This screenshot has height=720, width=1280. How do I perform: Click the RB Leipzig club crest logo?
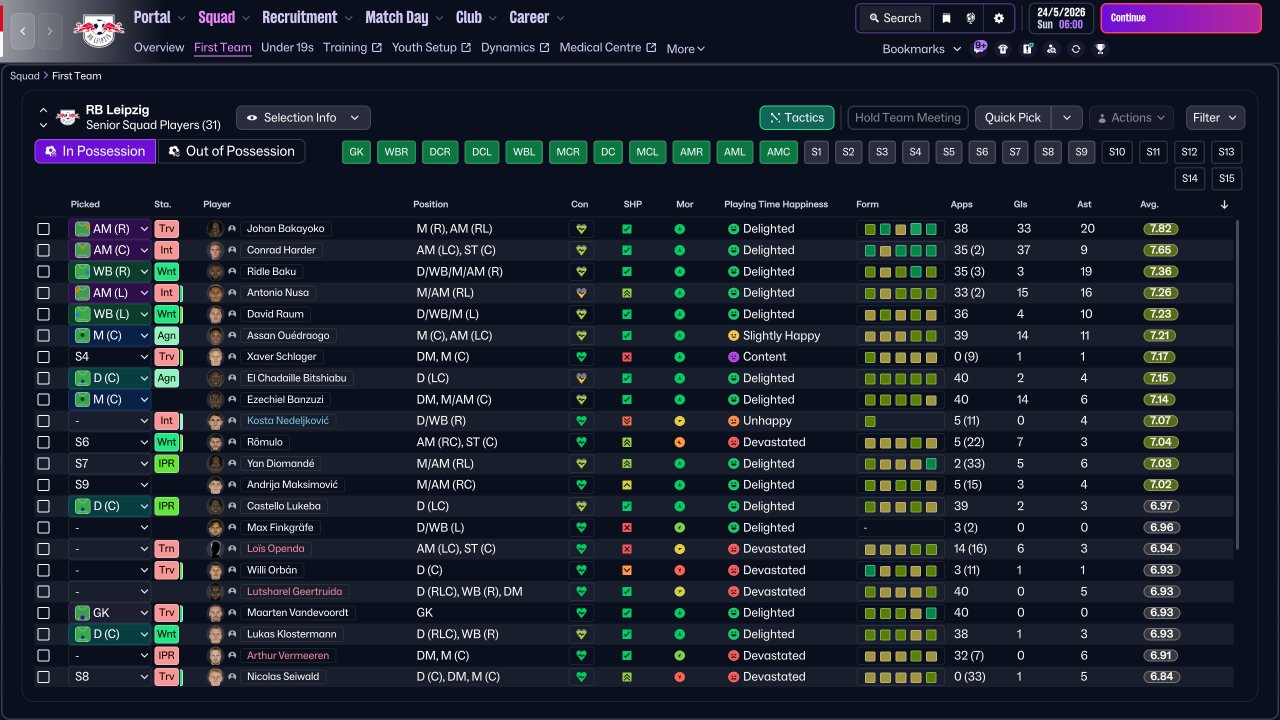pyautogui.click(x=98, y=30)
